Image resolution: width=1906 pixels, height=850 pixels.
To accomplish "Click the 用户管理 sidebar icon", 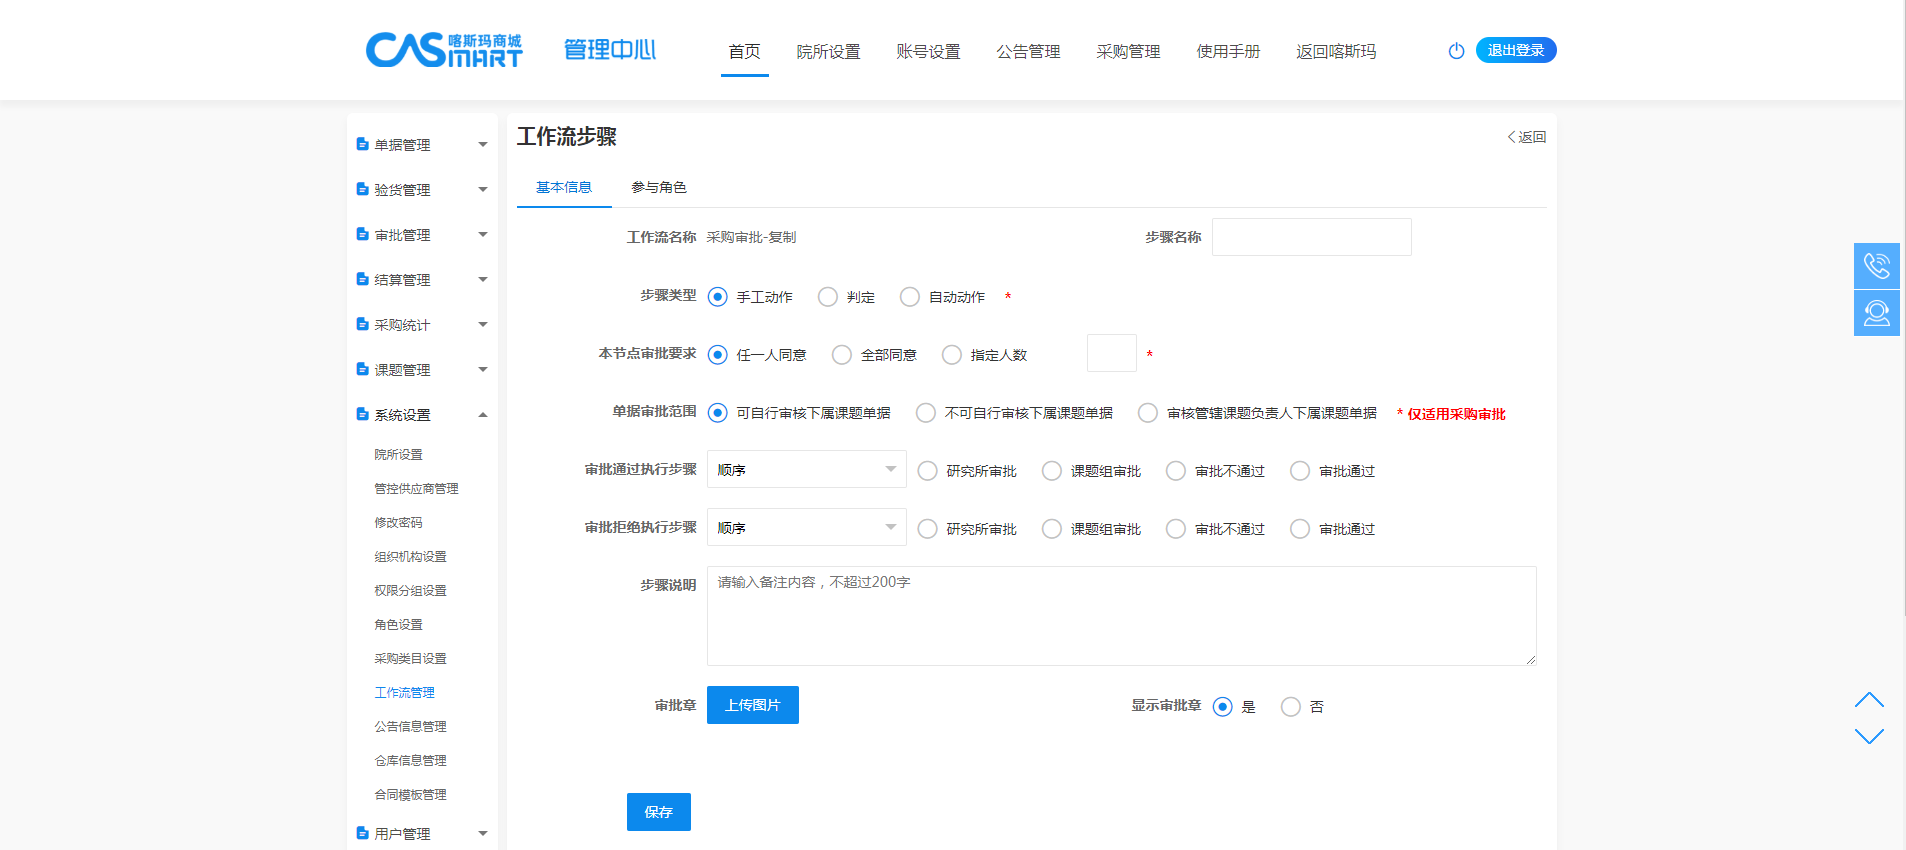I will click(x=362, y=833).
